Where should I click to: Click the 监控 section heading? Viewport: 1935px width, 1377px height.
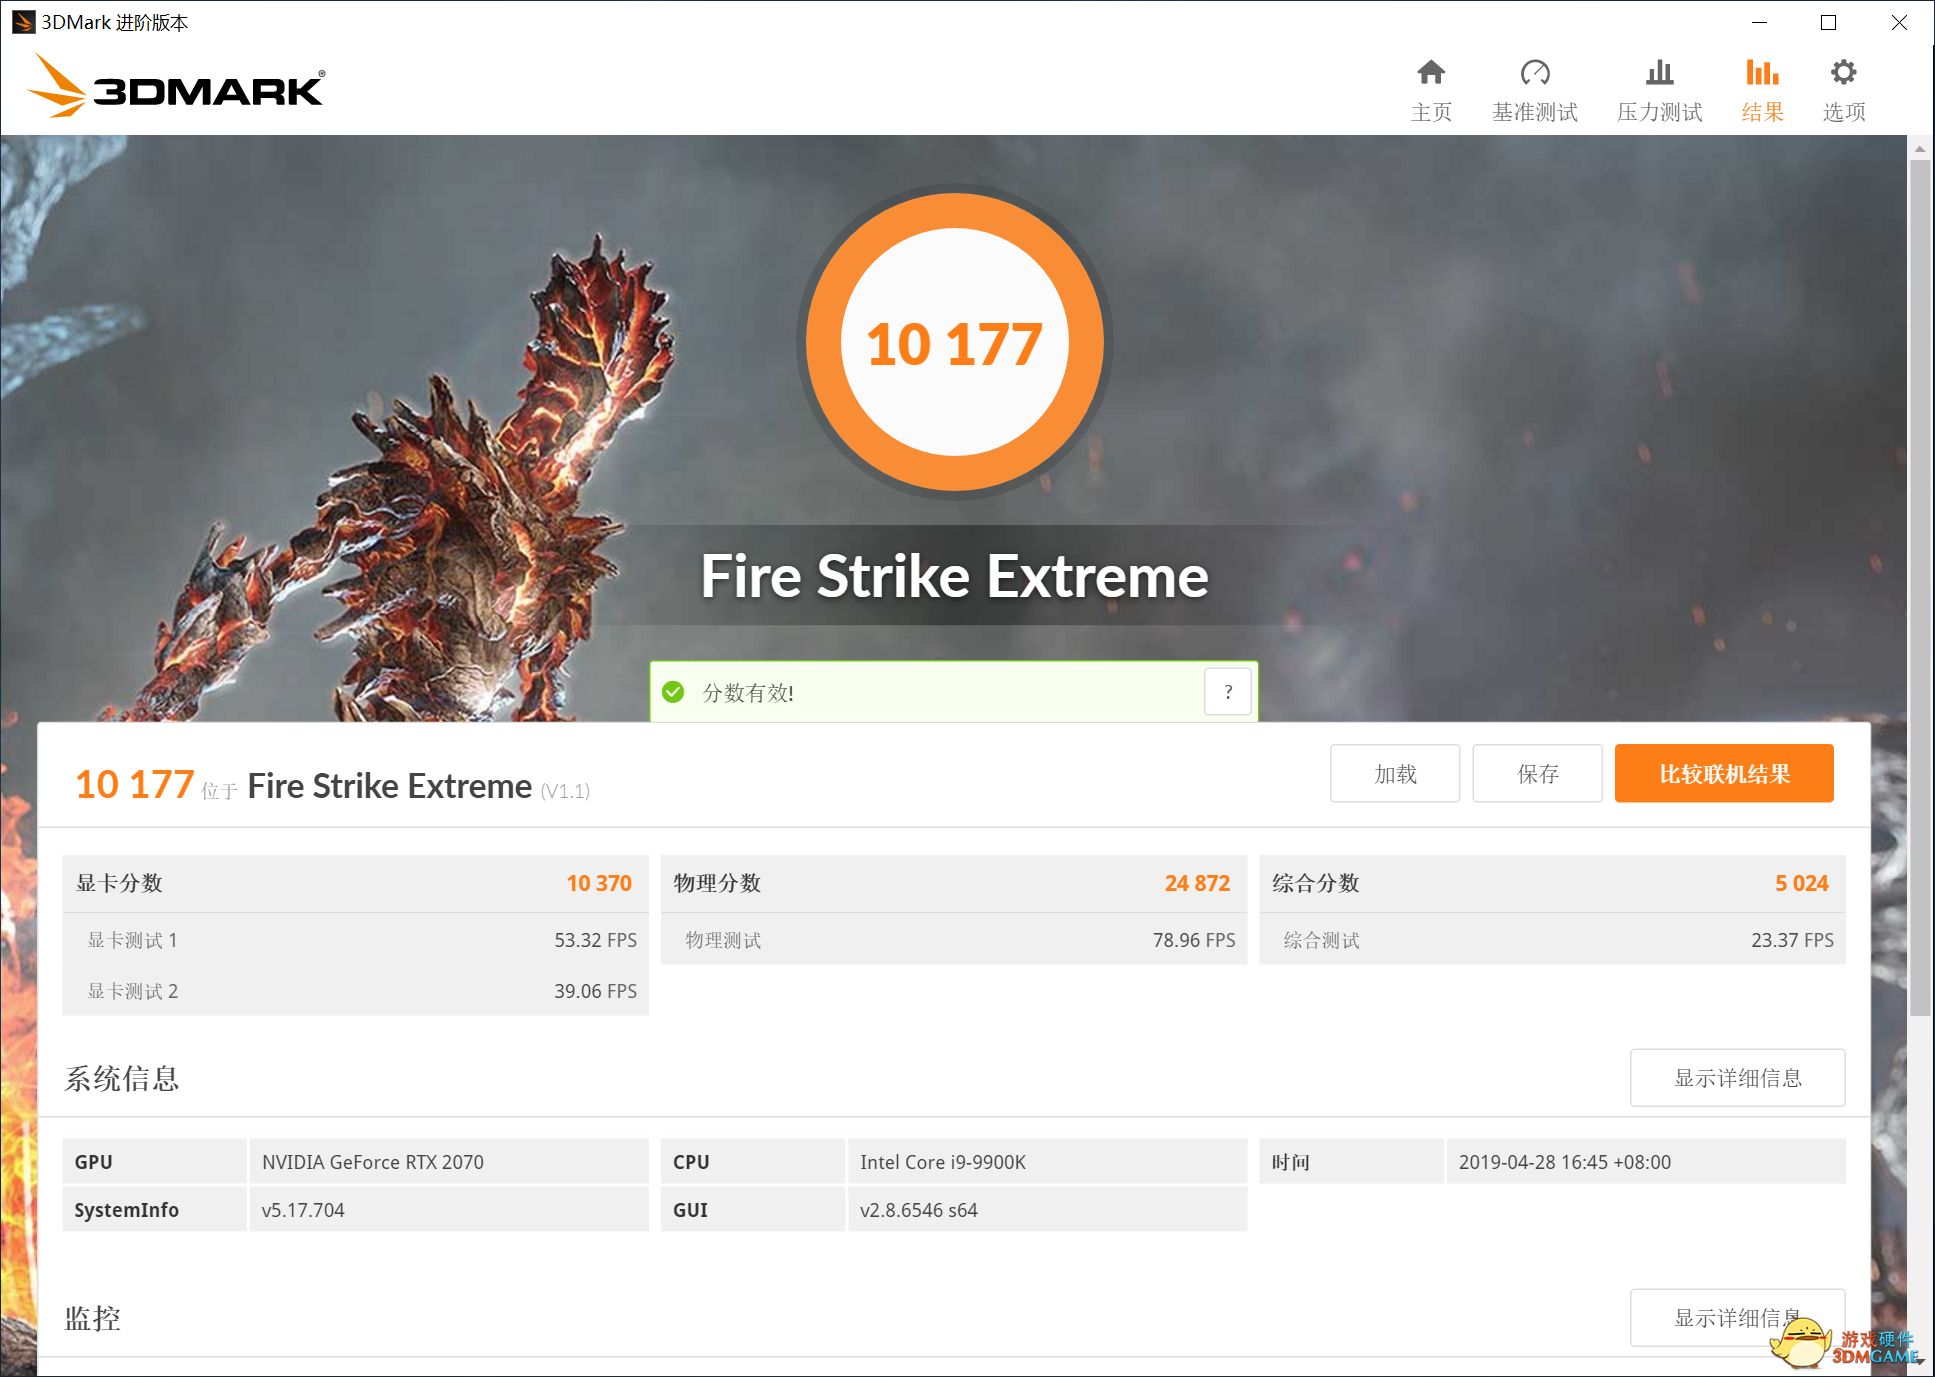point(93,1318)
